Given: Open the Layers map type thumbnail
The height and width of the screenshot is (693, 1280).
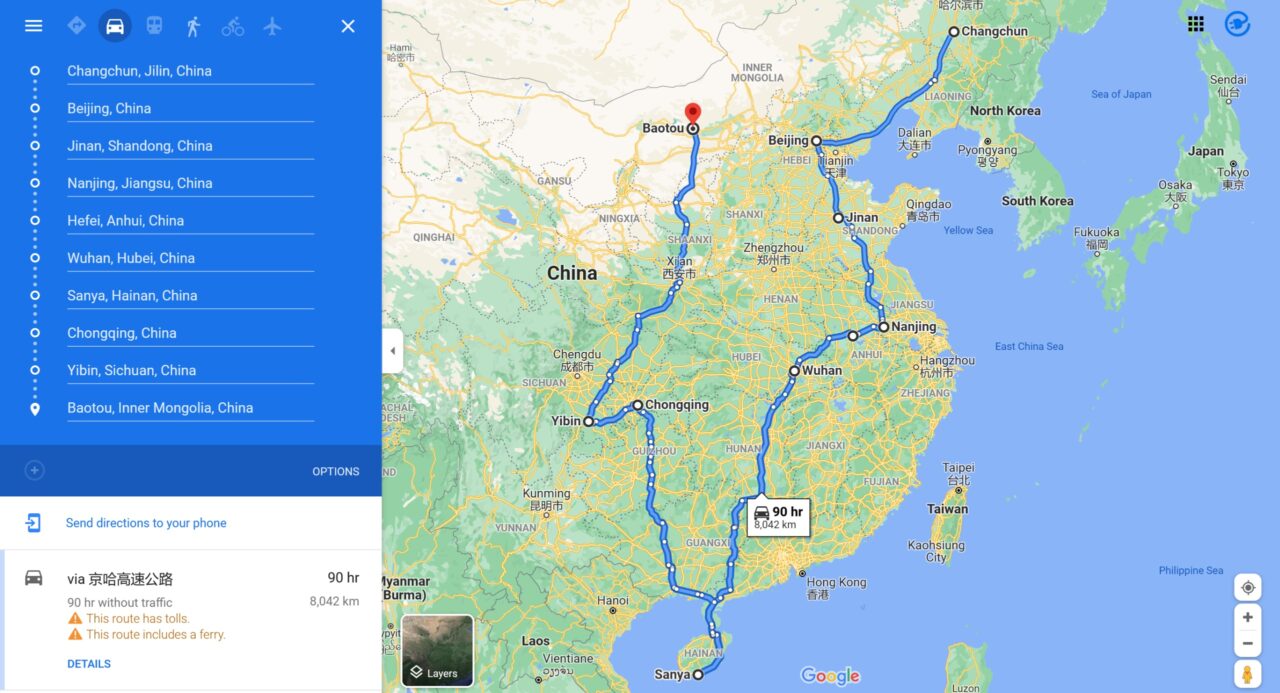Looking at the screenshot, I should pos(438,651).
